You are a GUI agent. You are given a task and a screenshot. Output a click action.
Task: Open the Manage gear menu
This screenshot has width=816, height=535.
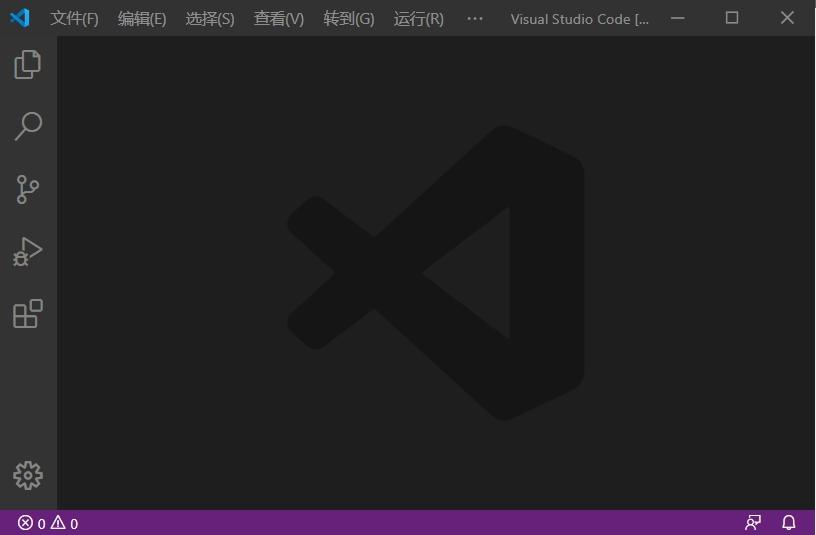tap(28, 475)
